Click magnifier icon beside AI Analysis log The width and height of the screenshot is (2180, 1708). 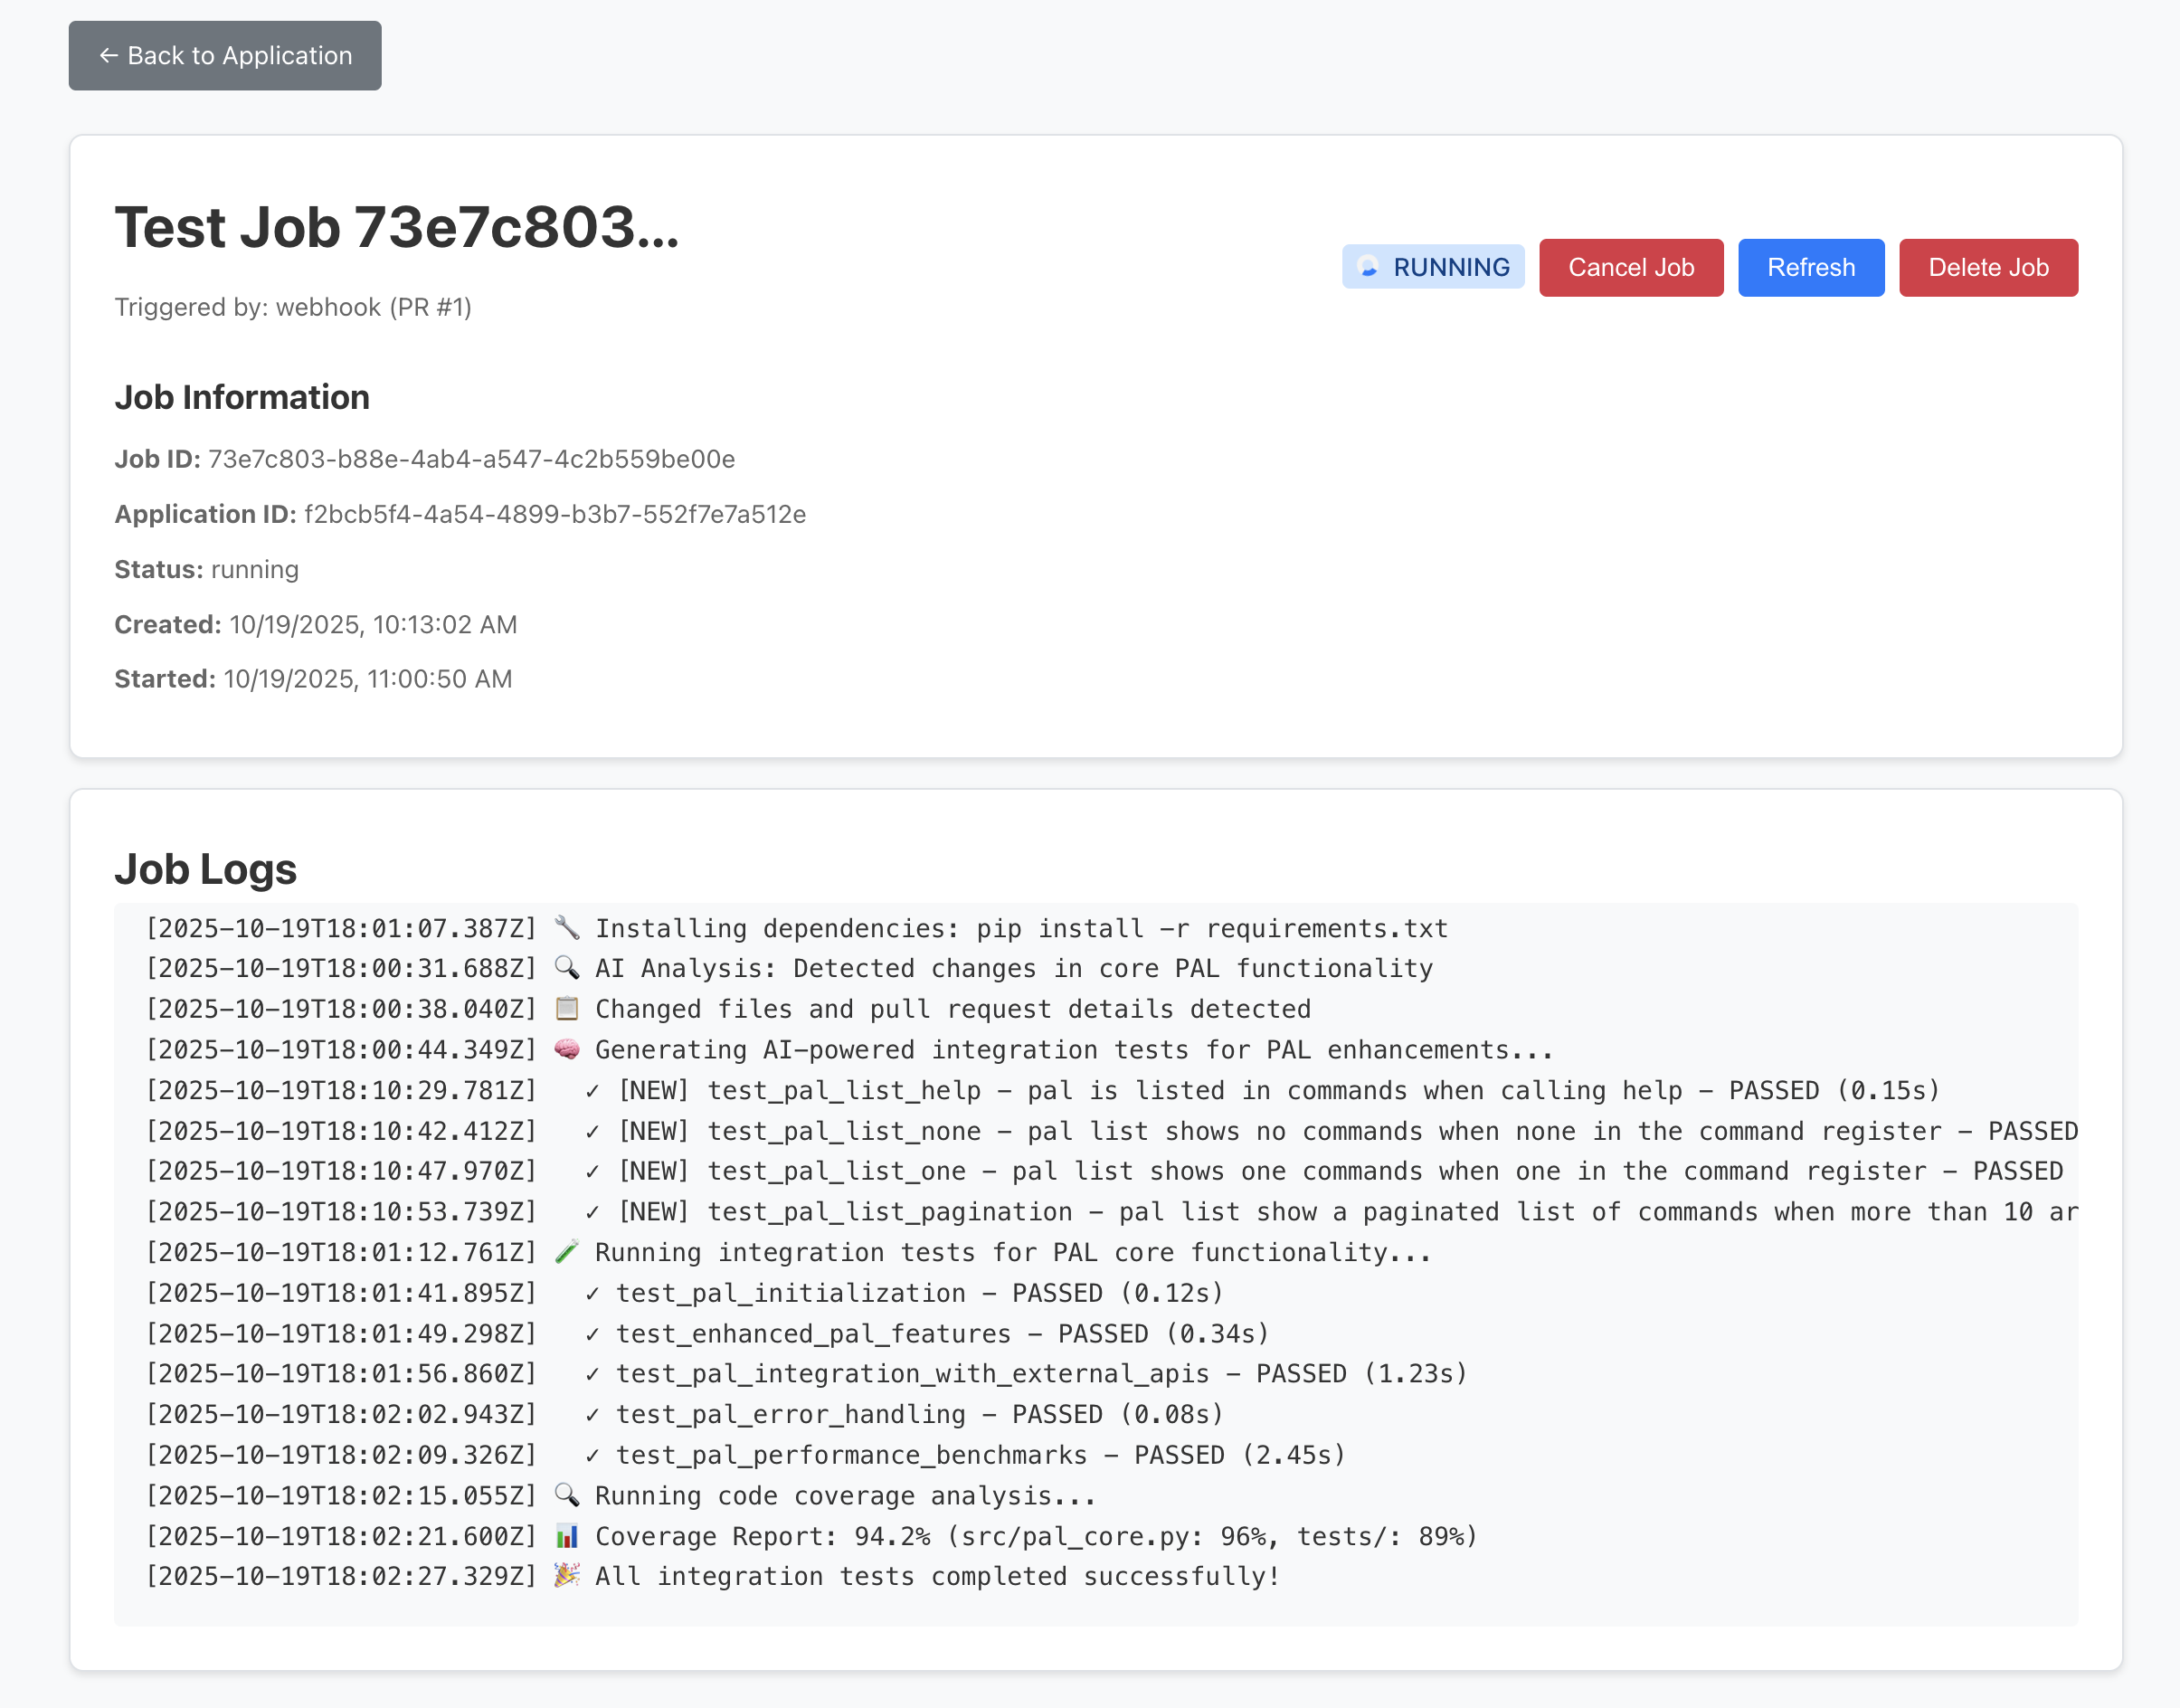[x=567, y=968]
